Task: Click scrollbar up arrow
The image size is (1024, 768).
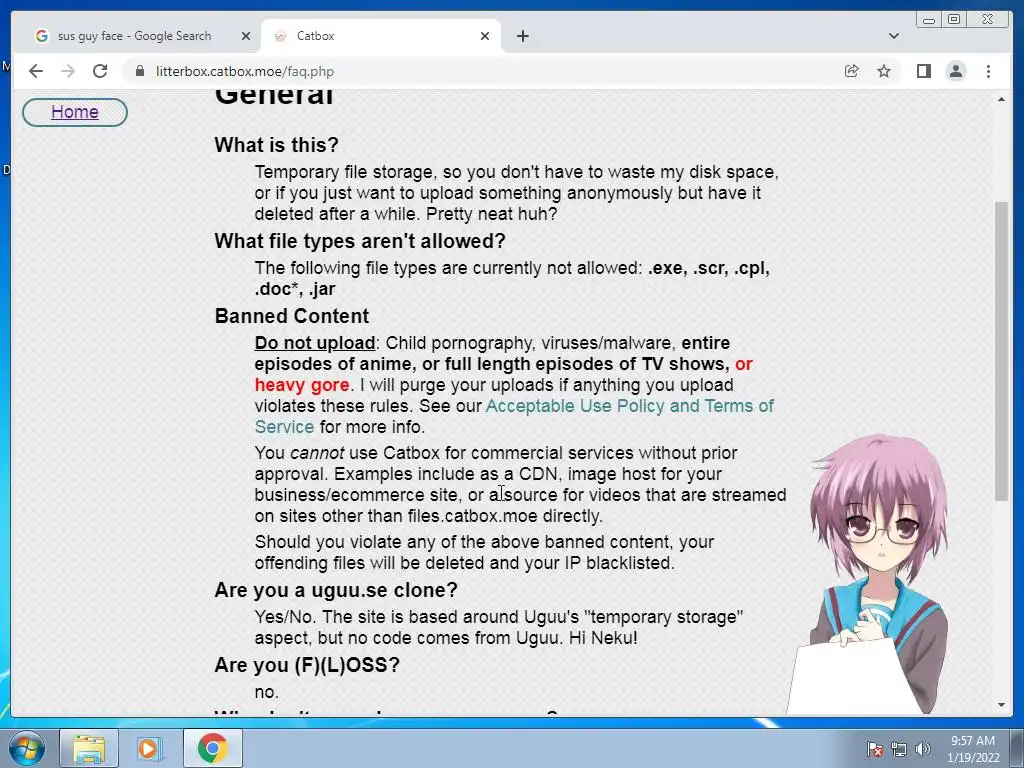Action: [x=1001, y=99]
